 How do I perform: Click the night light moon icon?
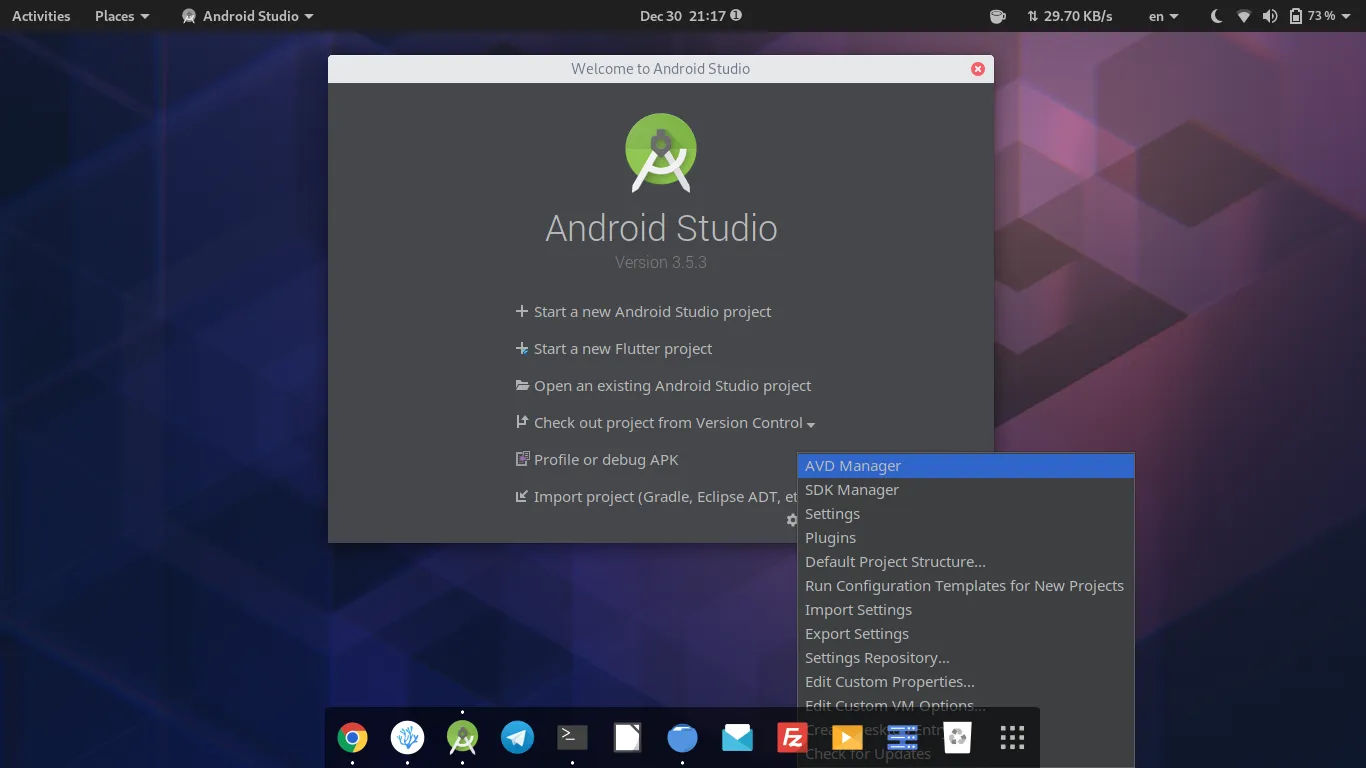point(1216,16)
